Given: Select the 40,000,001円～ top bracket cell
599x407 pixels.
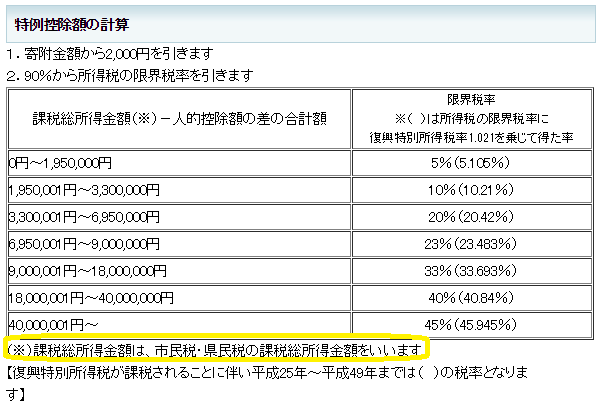Looking at the screenshot, I should click(x=179, y=325).
